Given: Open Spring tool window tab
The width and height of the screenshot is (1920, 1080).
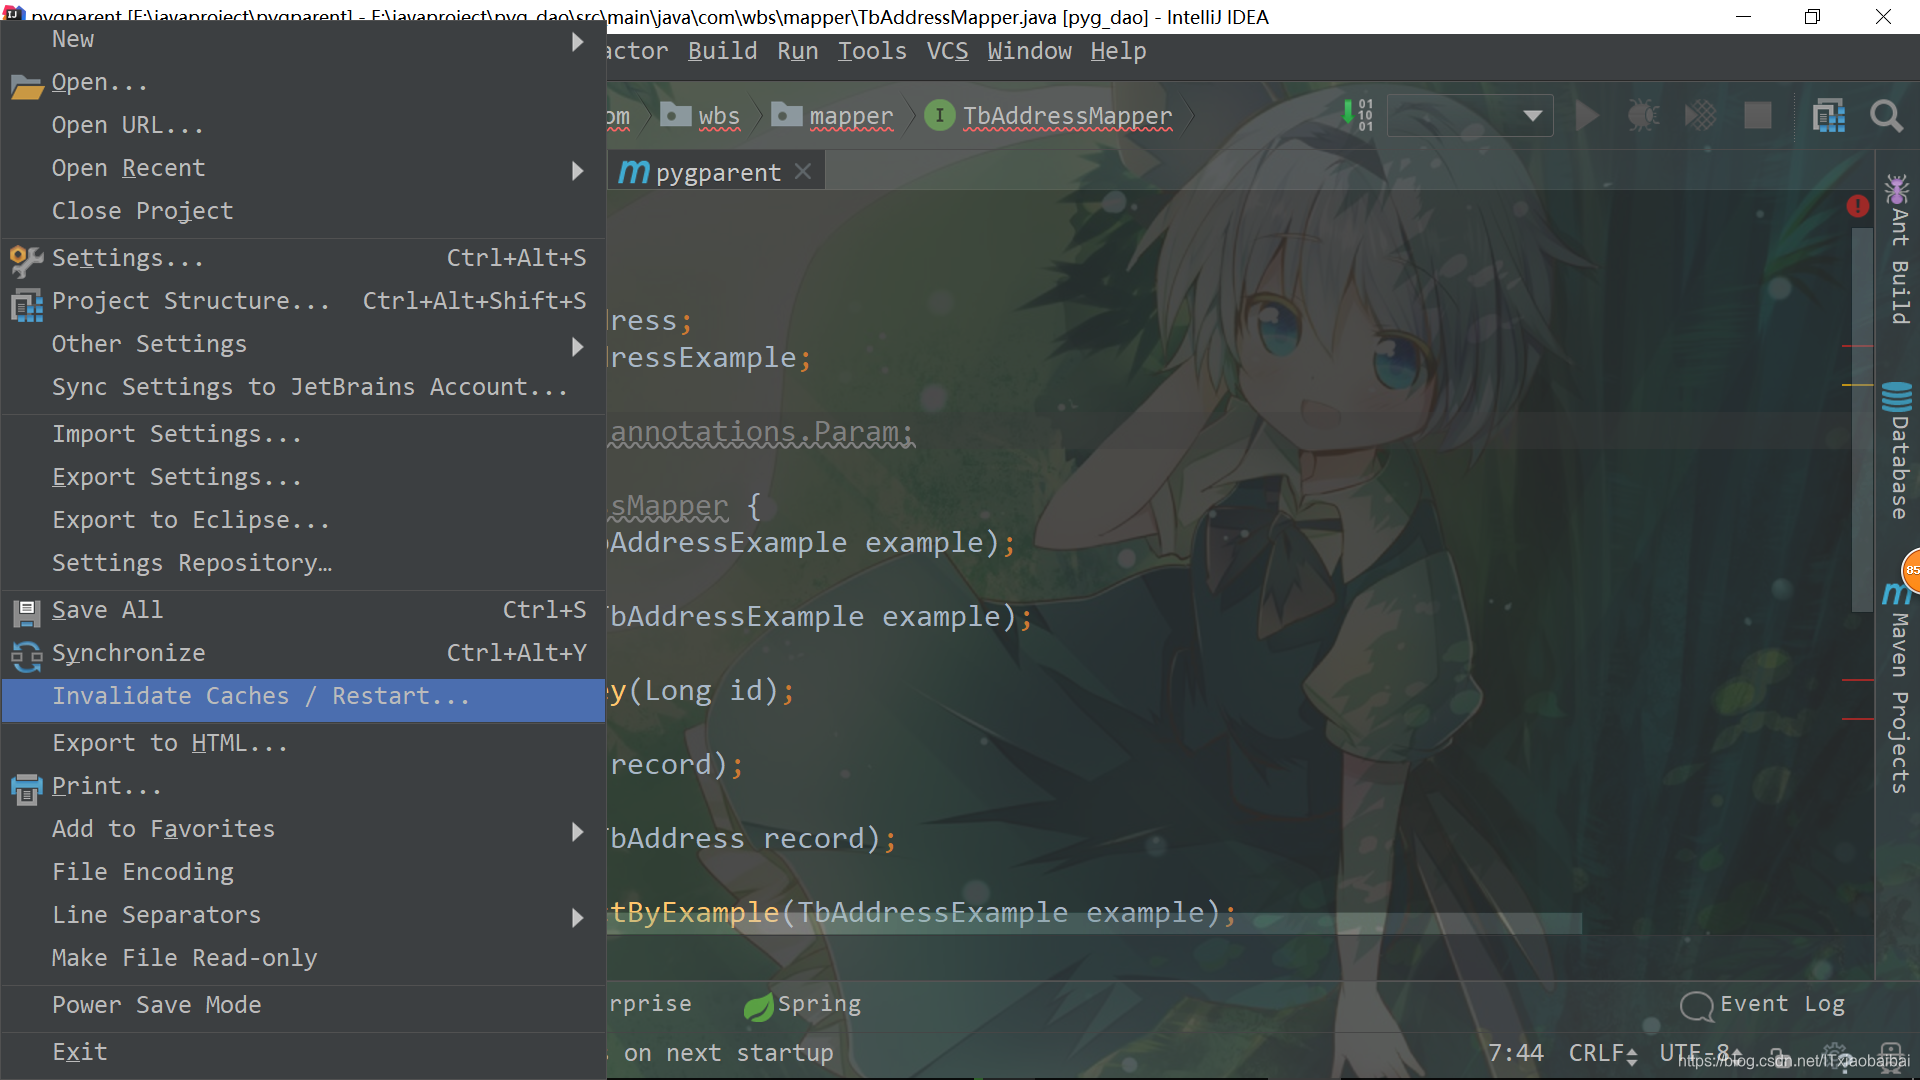Looking at the screenshot, I should pyautogui.click(x=802, y=1005).
